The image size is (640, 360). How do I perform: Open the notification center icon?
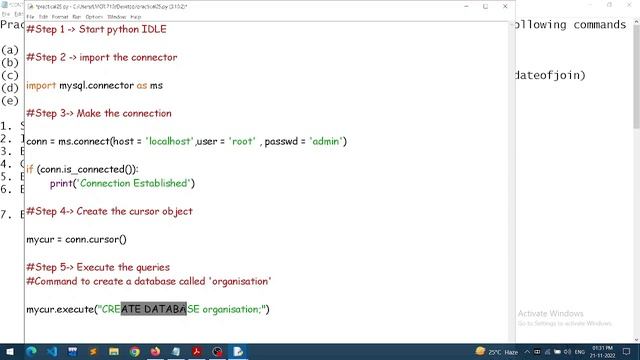(x=627, y=352)
